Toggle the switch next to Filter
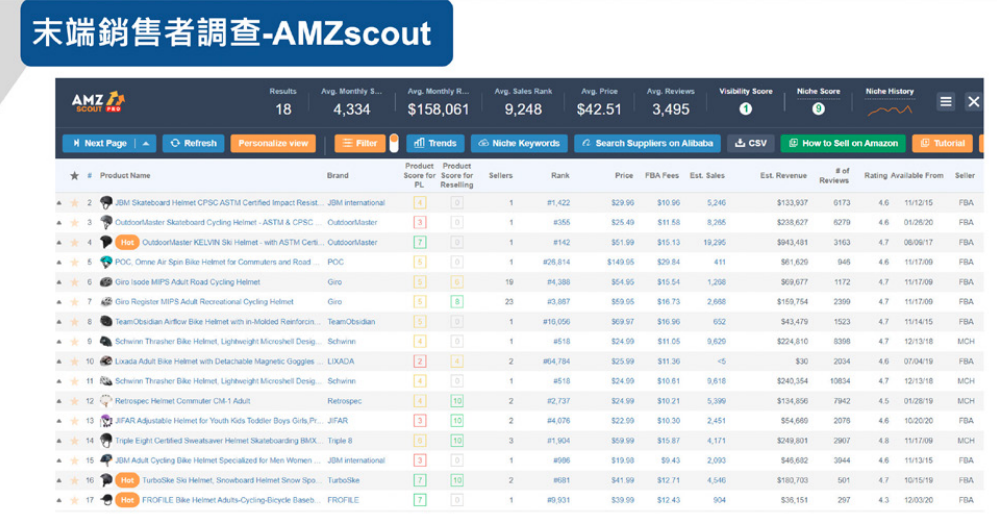Image resolution: width=997 pixels, height=520 pixels. coord(394,143)
